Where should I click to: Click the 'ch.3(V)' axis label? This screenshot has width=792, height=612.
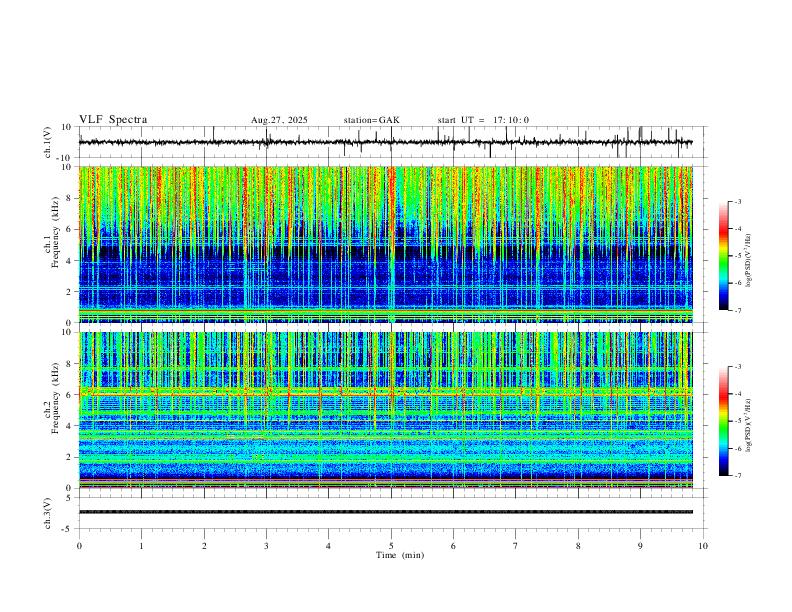click(x=48, y=513)
